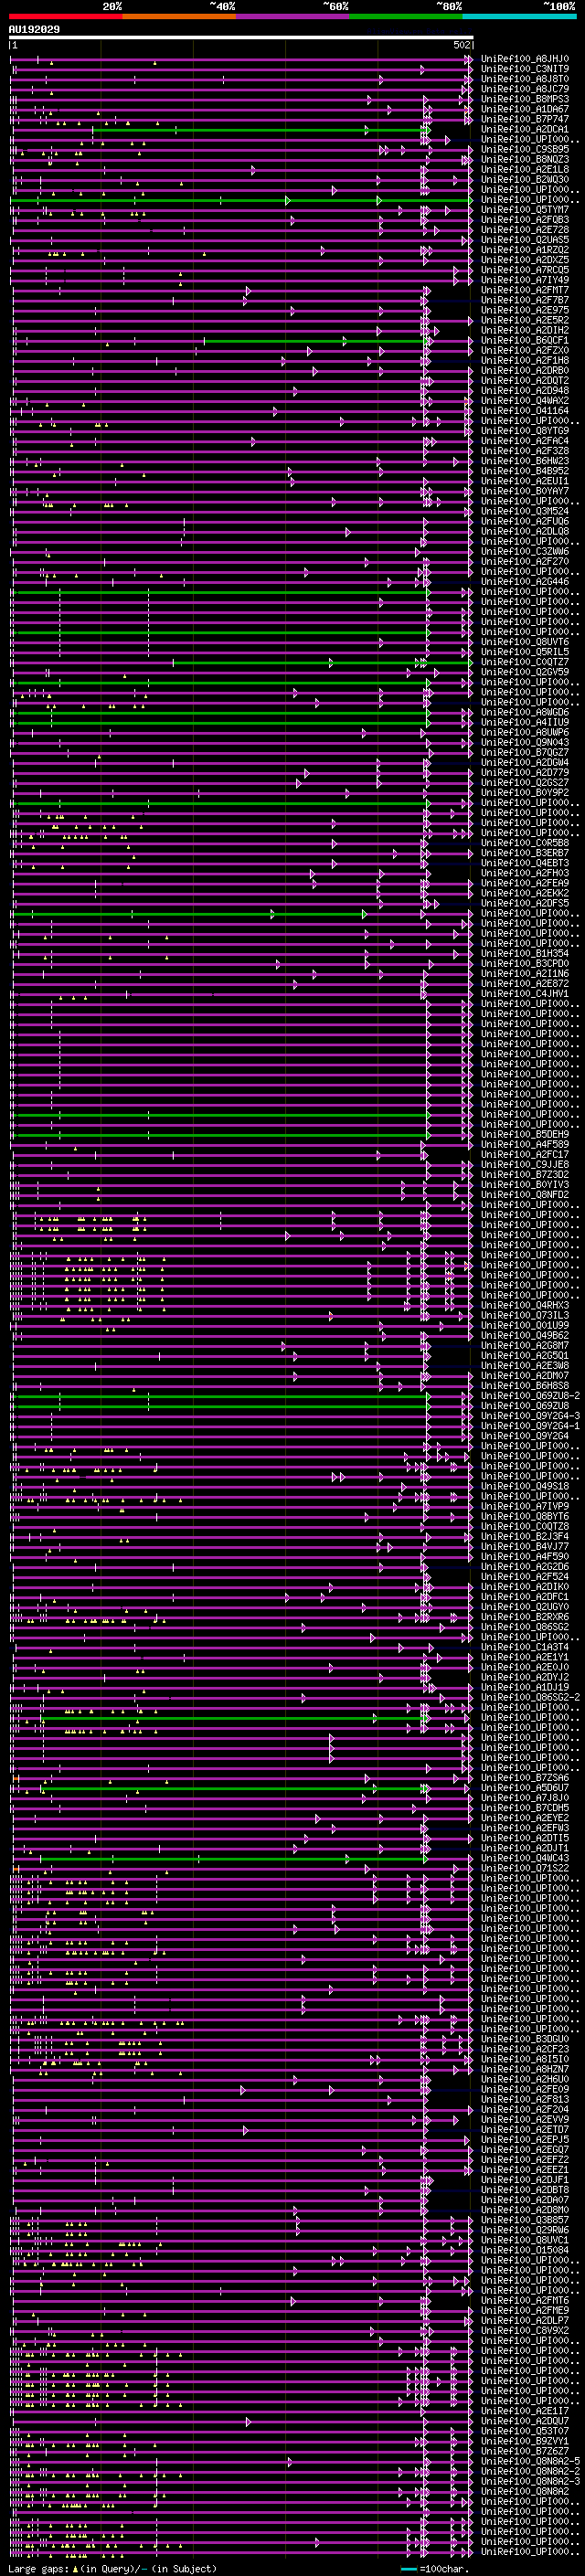Select hit UniRef100_A2E728
585x2576 pixels.
525,230
